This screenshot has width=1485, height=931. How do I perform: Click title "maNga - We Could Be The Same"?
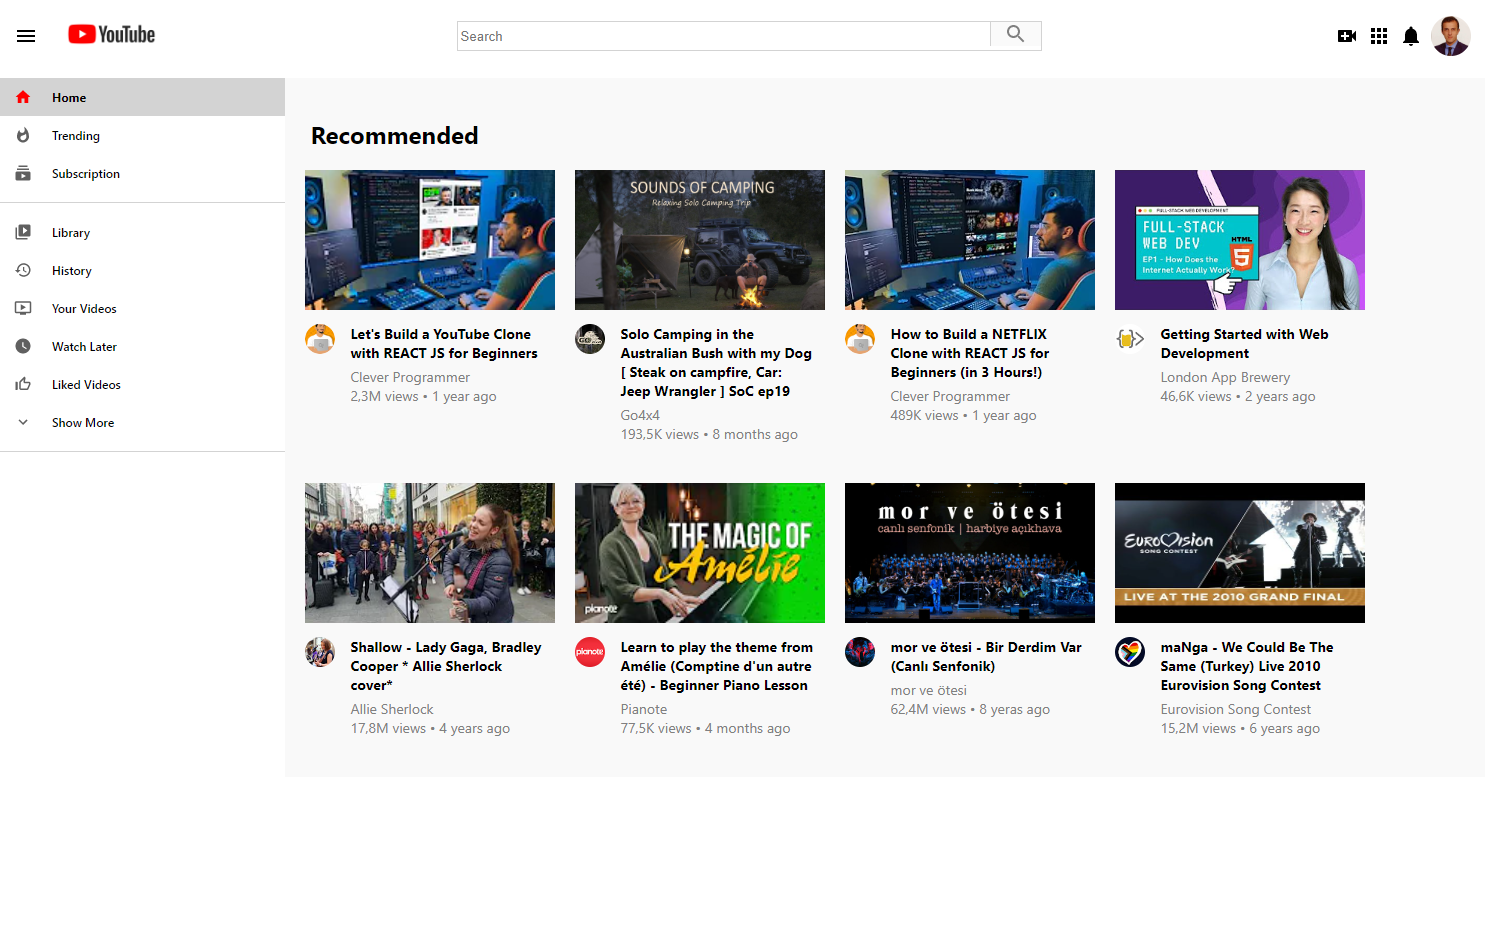click(x=1247, y=666)
